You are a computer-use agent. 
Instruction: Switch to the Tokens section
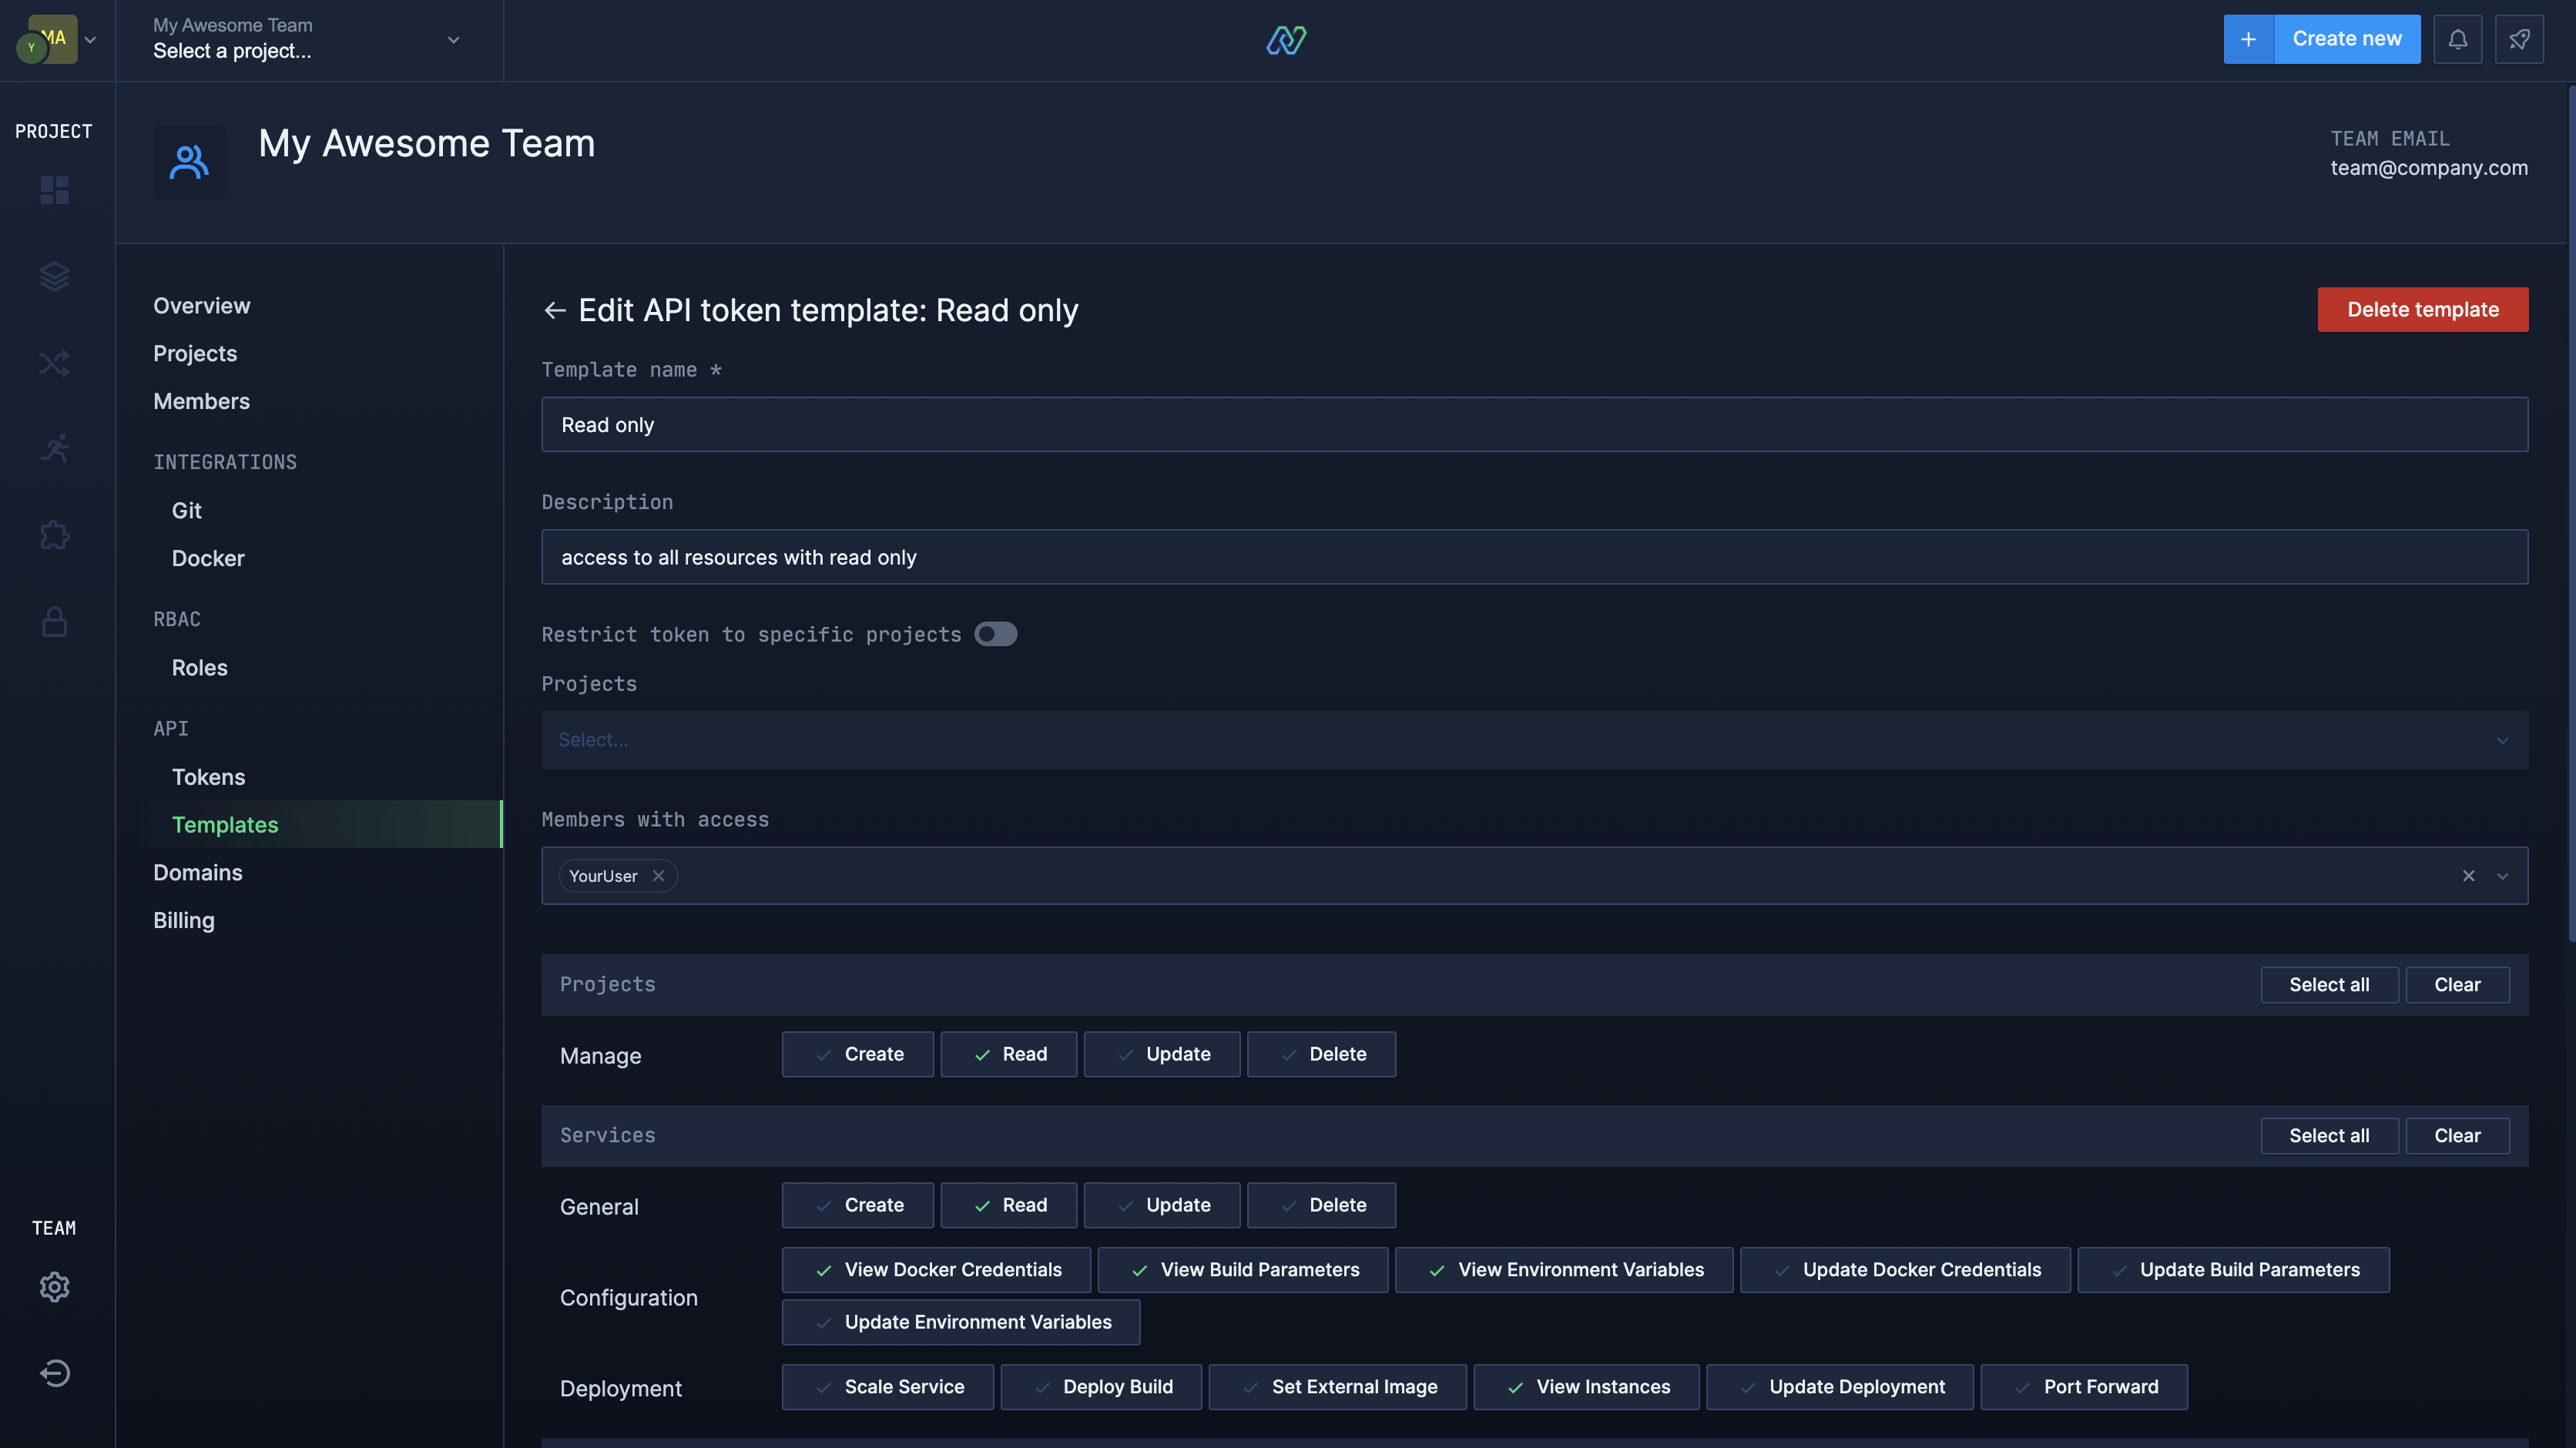pyautogui.click(x=208, y=776)
